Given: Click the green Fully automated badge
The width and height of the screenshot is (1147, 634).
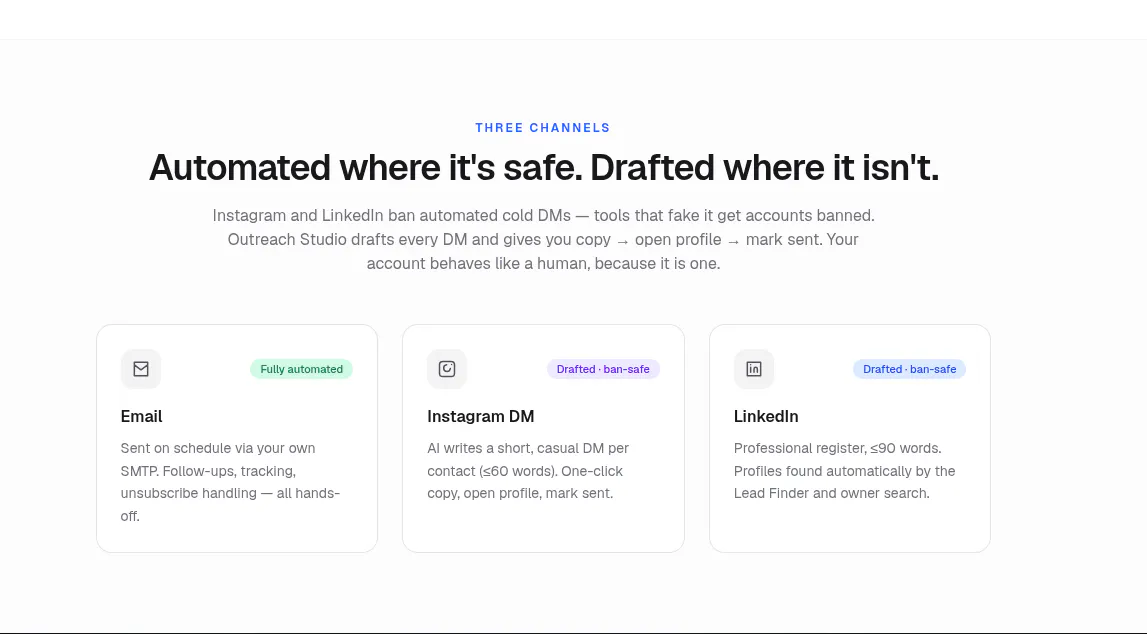Looking at the screenshot, I should [x=301, y=369].
